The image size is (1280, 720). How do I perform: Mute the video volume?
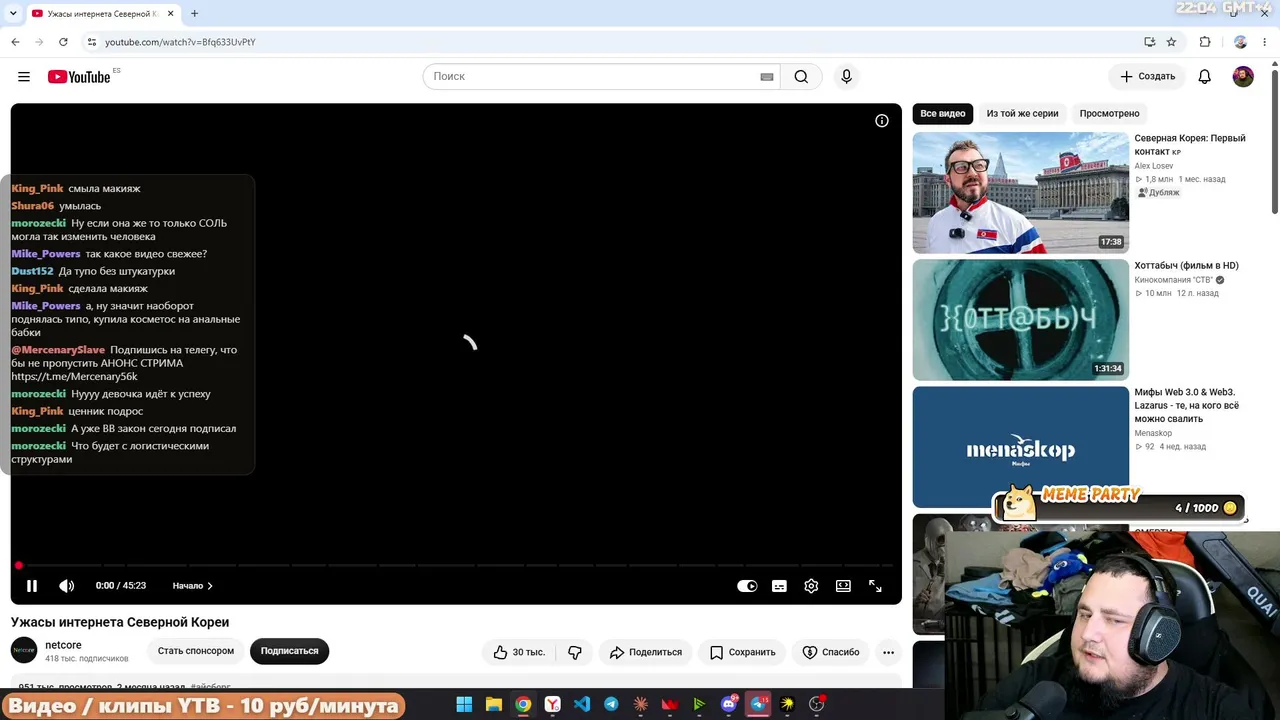point(66,586)
